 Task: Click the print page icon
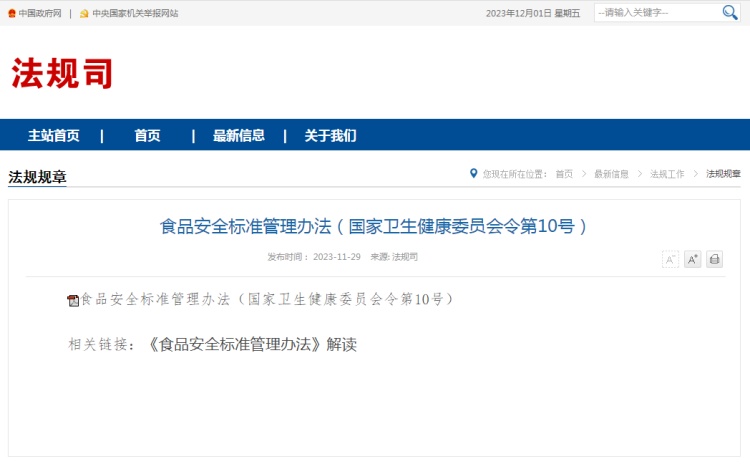tap(714, 259)
